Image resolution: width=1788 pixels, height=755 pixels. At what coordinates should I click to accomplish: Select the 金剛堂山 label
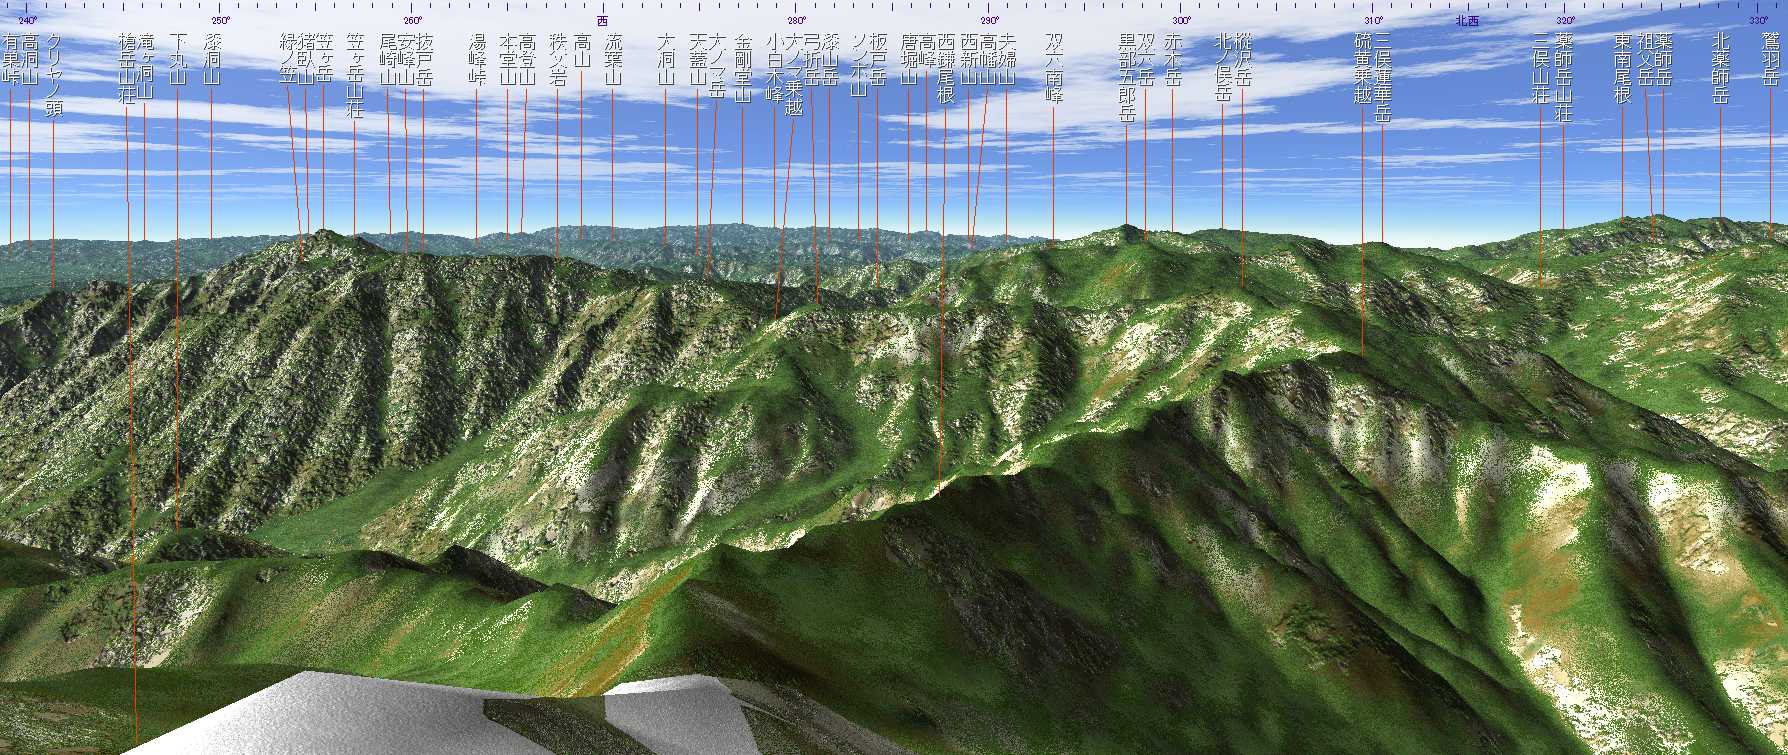point(742,68)
